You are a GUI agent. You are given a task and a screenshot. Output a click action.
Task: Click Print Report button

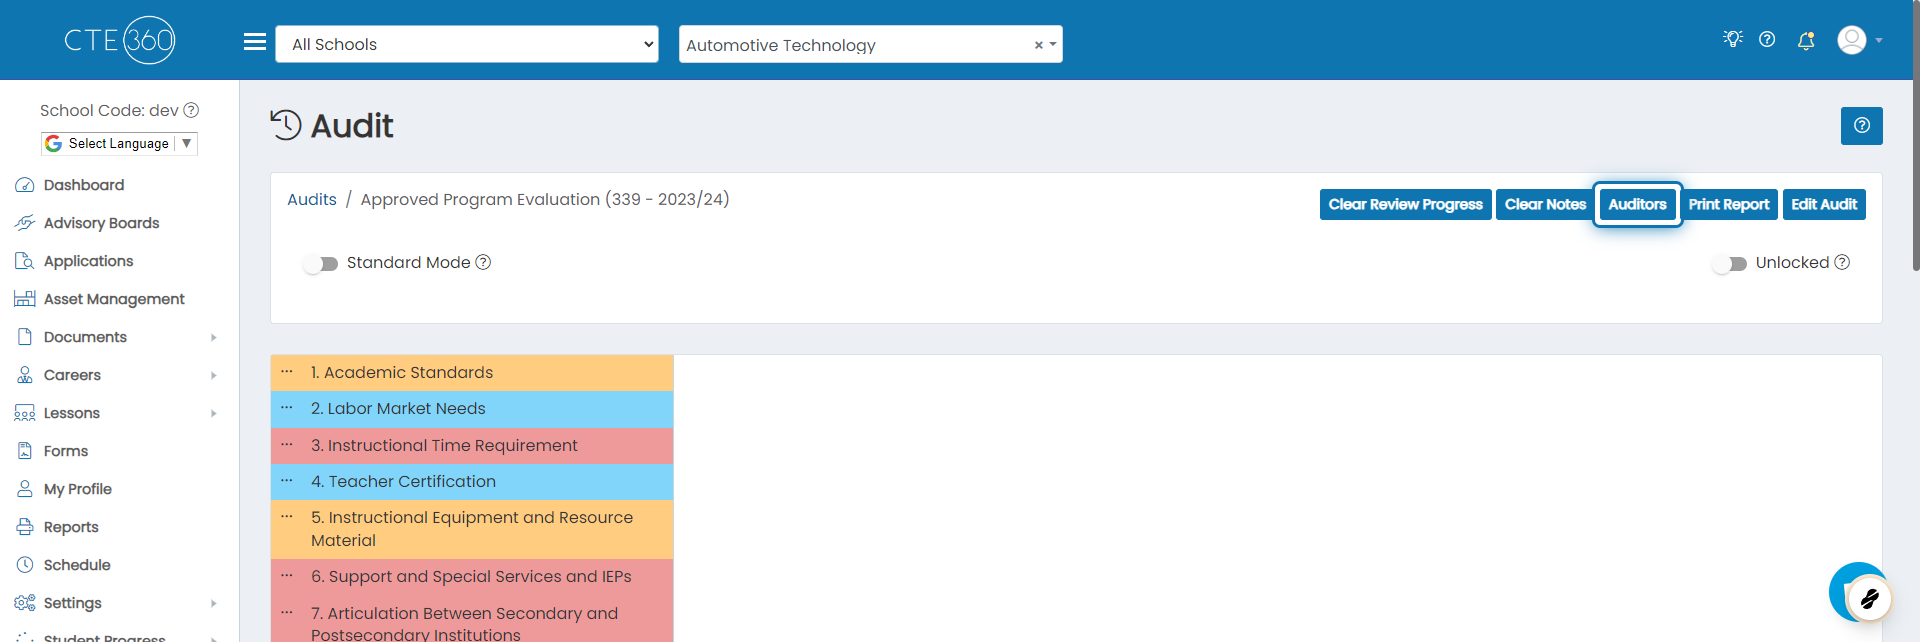[x=1728, y=204]
